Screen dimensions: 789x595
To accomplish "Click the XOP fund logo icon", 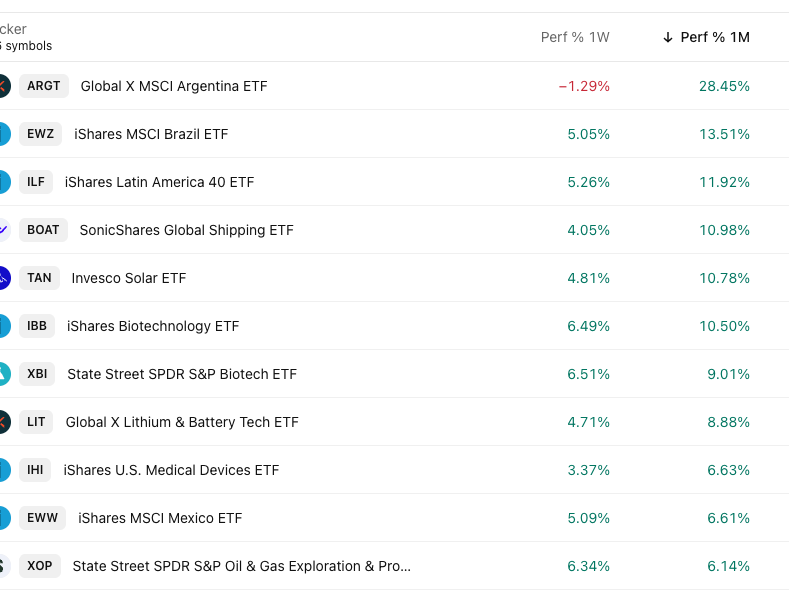I will [3, 566].
